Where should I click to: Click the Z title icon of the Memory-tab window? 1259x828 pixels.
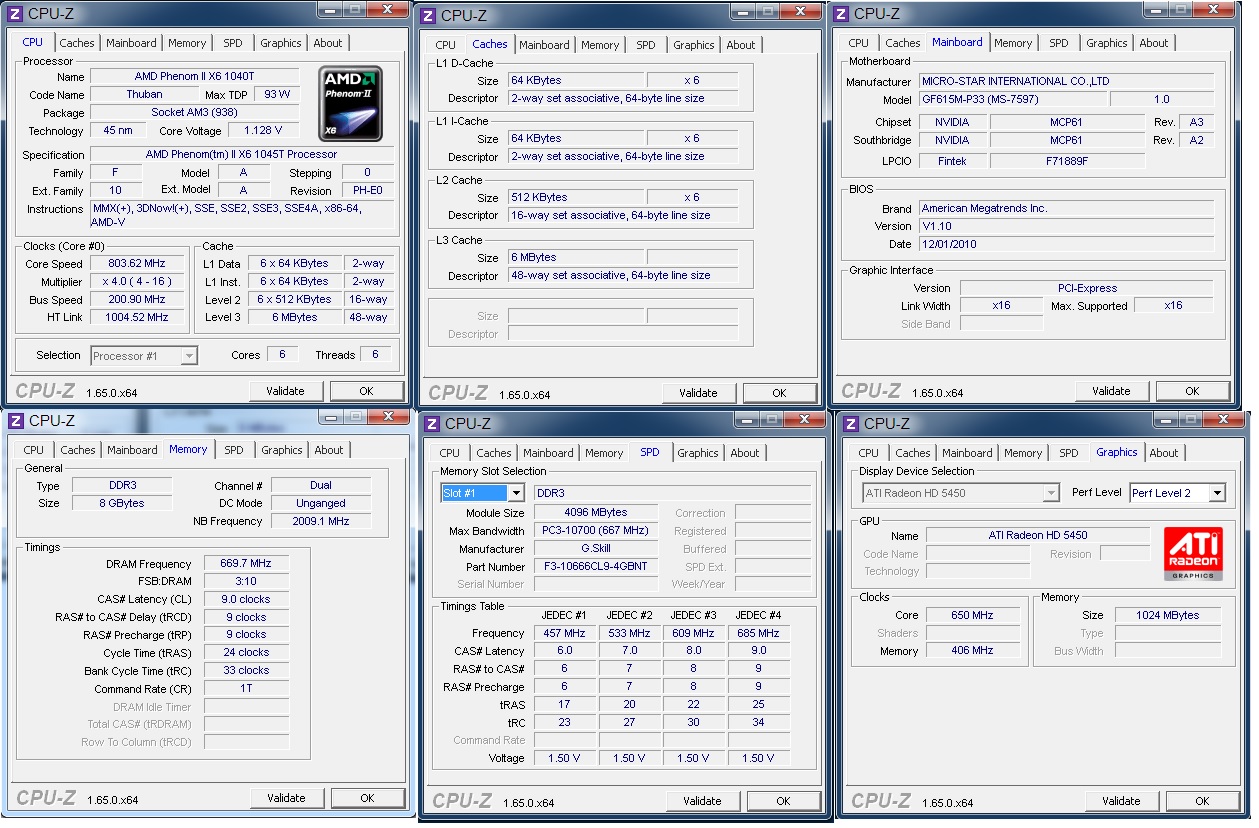click(15, 420)
